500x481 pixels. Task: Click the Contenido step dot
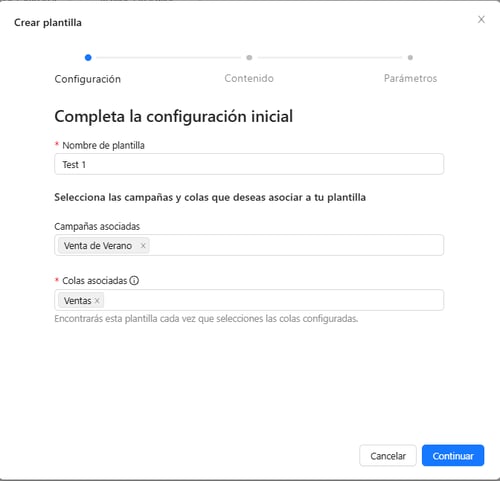coord(249,58)
